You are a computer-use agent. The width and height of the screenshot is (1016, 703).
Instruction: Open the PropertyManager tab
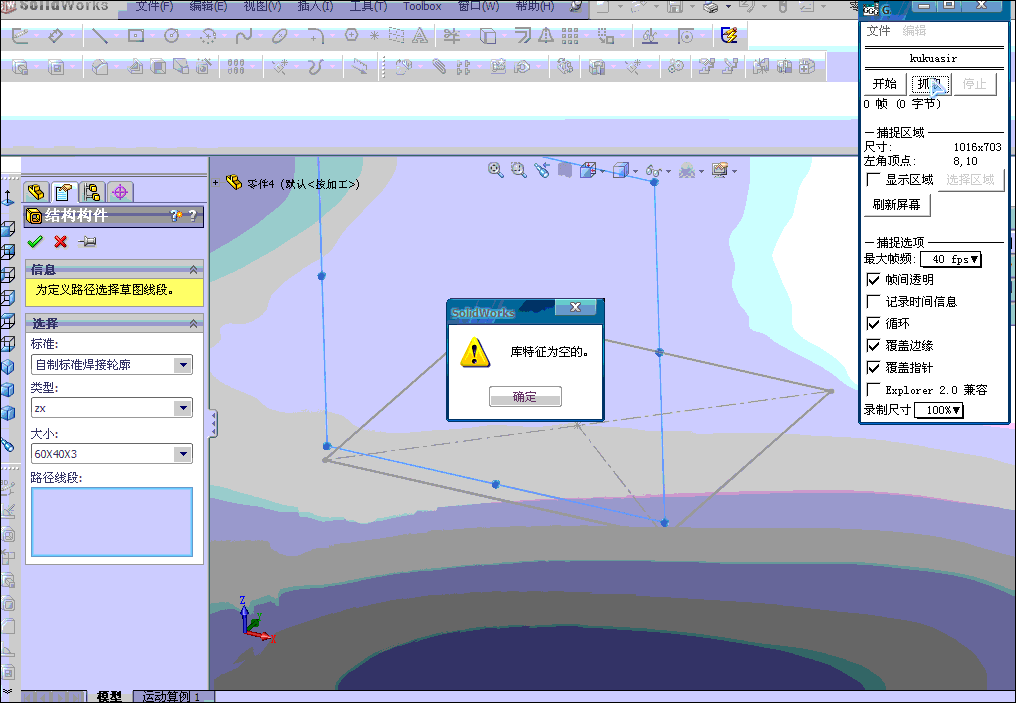click(64, 192)
